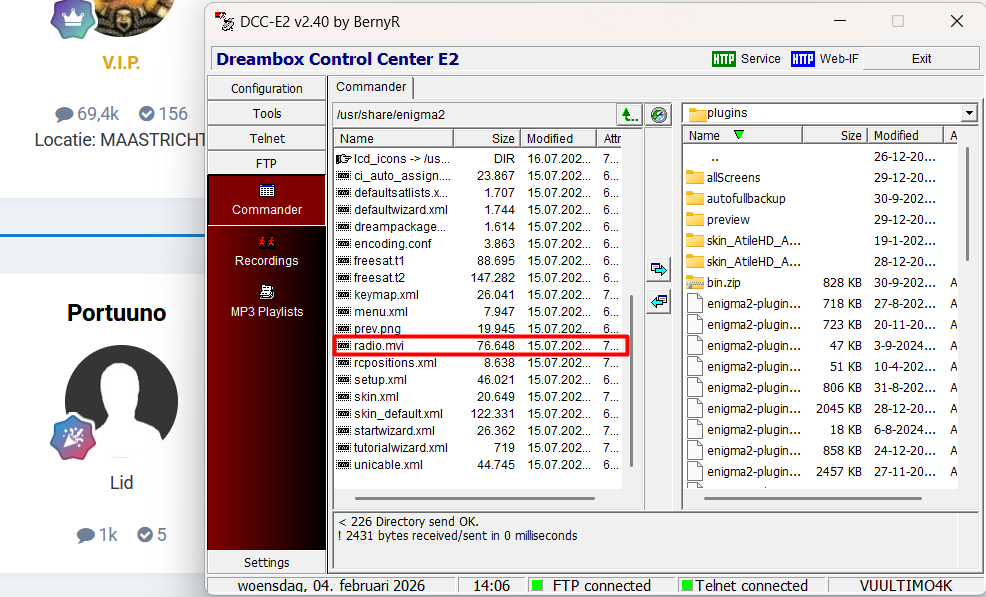The height and width of the screenshot is (597, 986).
Task: Click the Exit button
Action: (921, 59)
